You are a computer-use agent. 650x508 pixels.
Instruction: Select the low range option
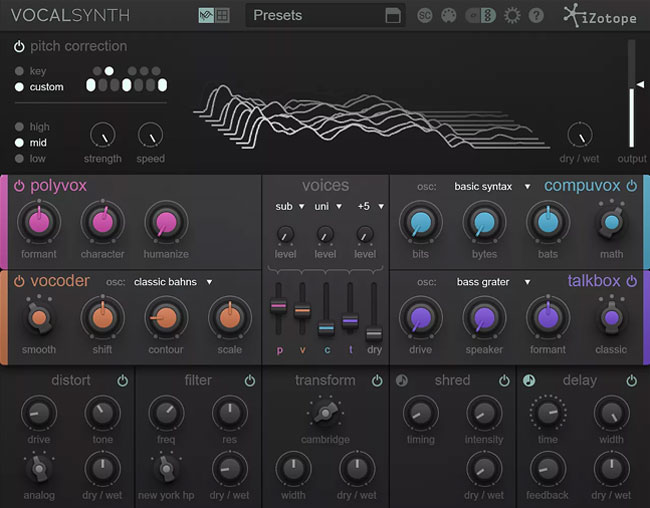point(19,158)
